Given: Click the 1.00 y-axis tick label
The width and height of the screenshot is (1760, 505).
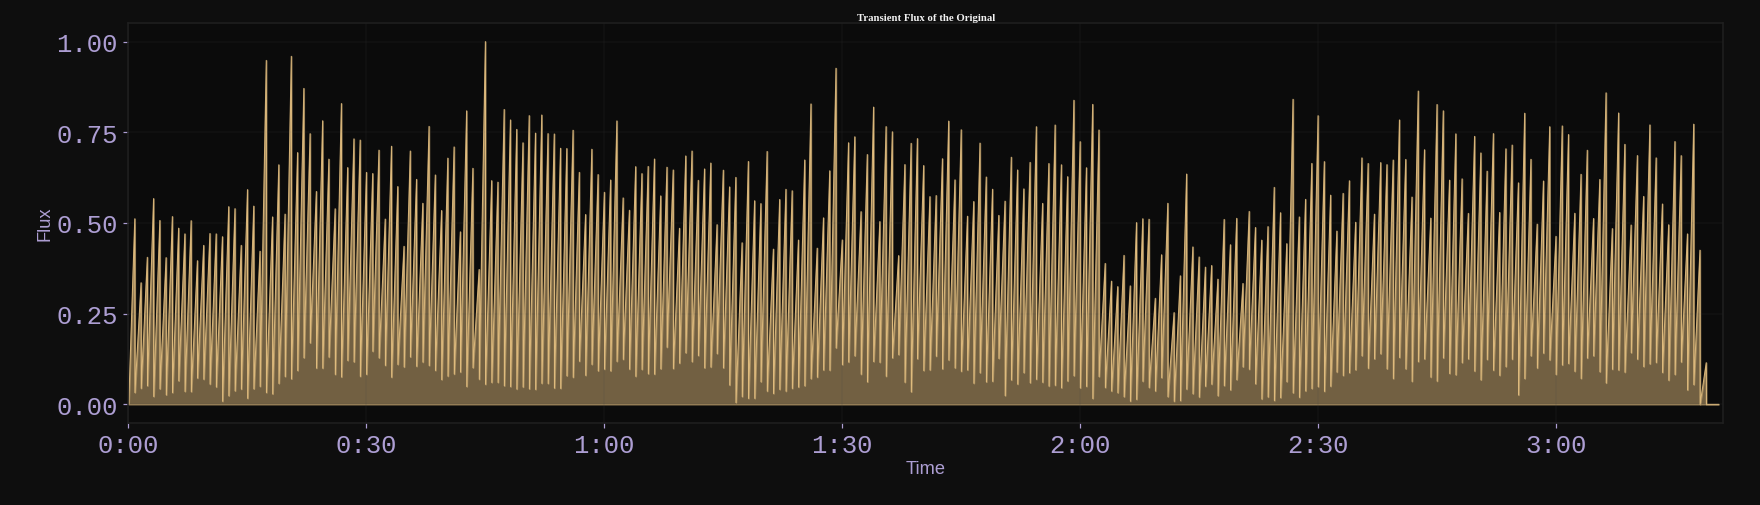Looking at the screenshot, I should (x=87, y=44).
